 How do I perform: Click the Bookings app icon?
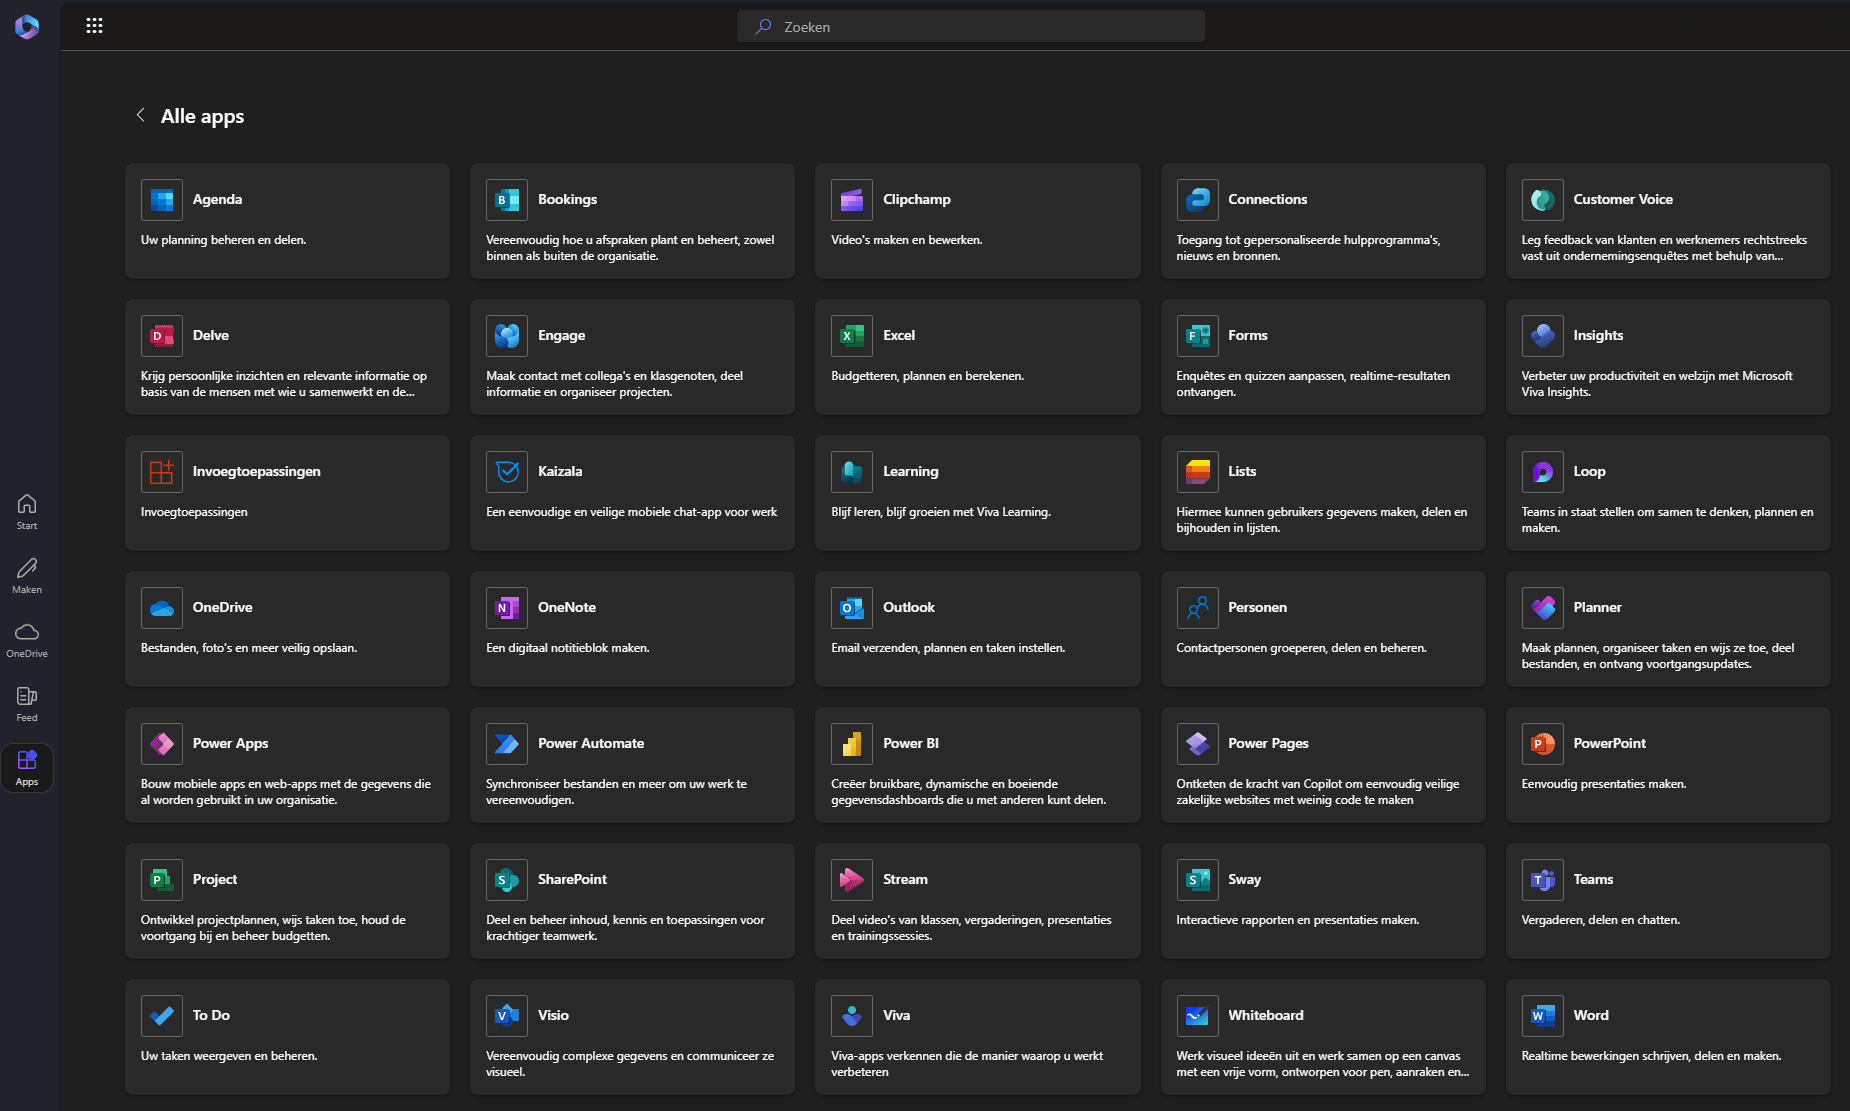[507, 200]
